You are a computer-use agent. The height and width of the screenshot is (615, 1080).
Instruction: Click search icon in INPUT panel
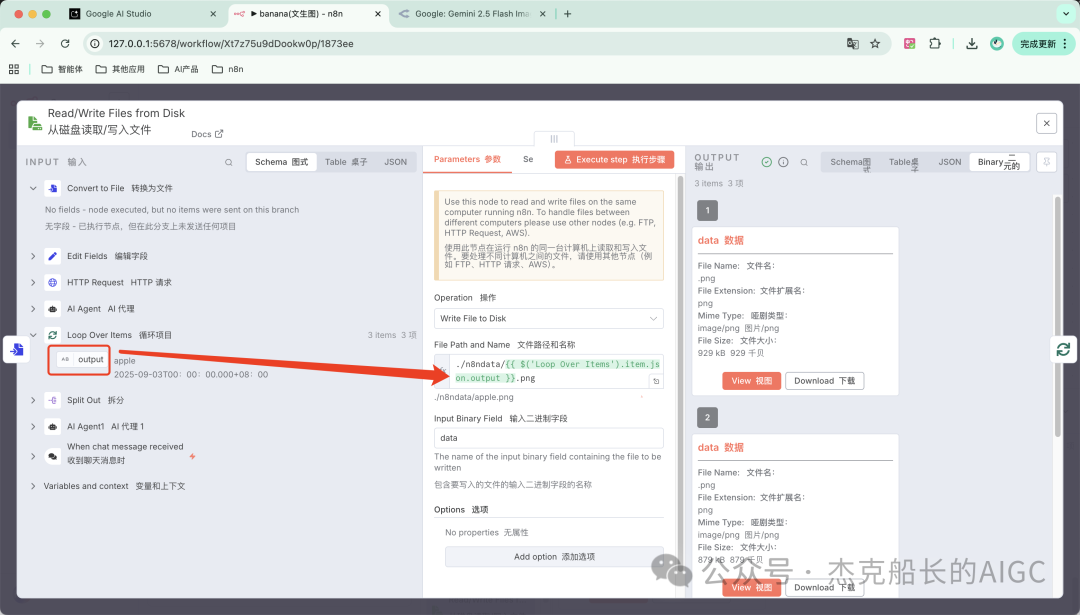click(x=229, y=163)
